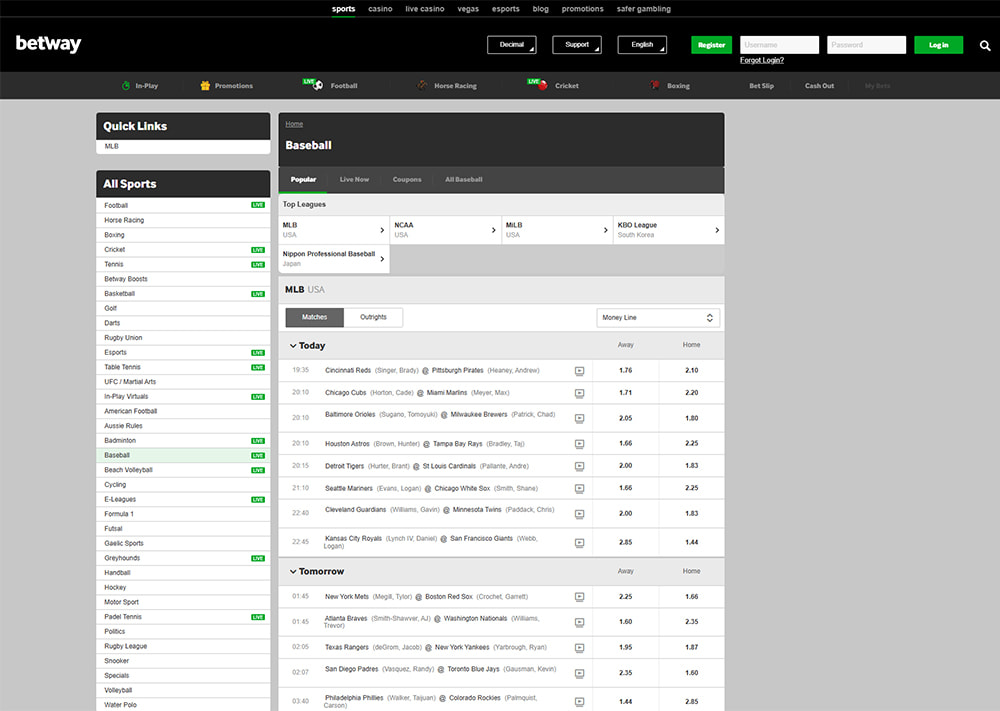Screen dimensions: 1000x711
Task: Collapse the Today matches section
Action: (x=307, y=346)
